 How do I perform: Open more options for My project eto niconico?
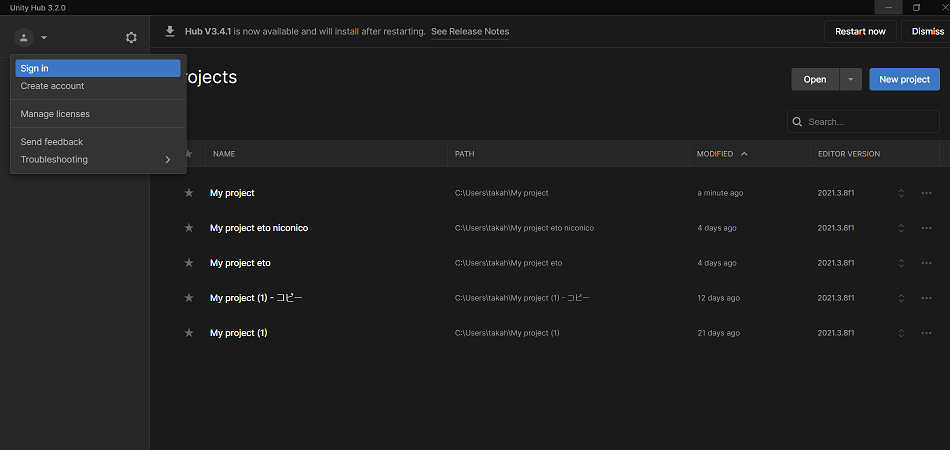(926, 228)
